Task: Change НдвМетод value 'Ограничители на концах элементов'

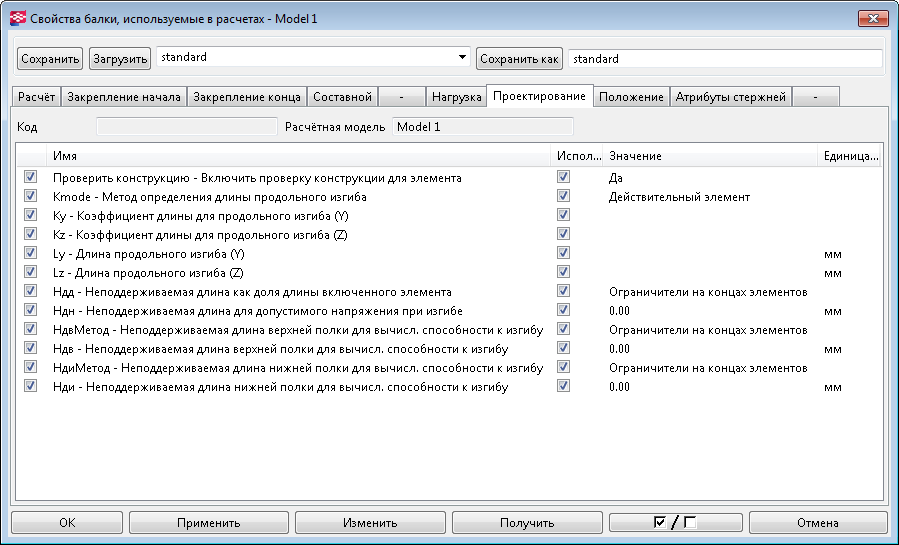Action: (x=710, y=329)
